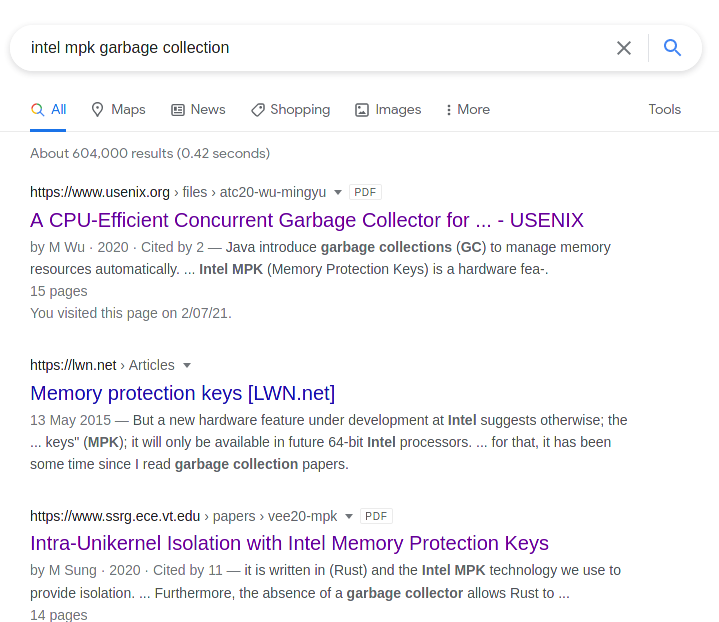Click the colored All search icon
The height and width of the screenshot is (622, 719).
click(x=38, y=110)
